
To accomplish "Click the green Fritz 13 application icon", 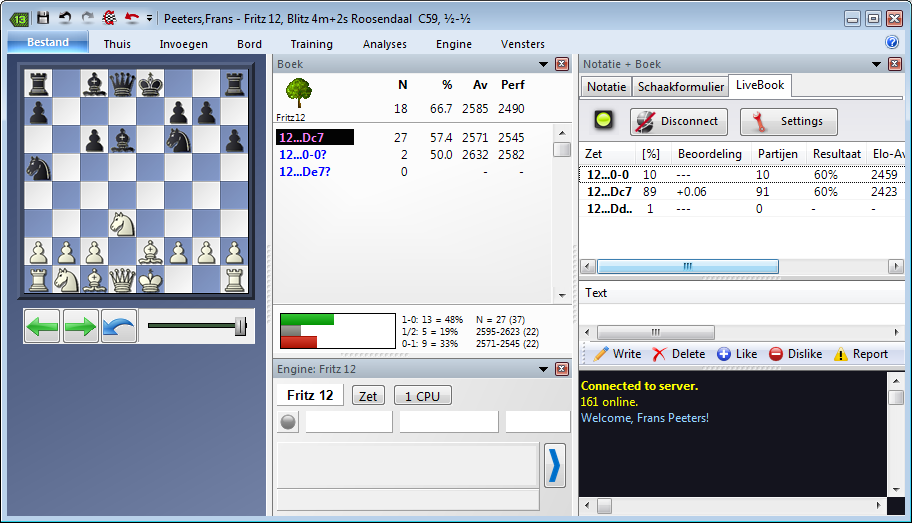I will click(x=19, y=19).
